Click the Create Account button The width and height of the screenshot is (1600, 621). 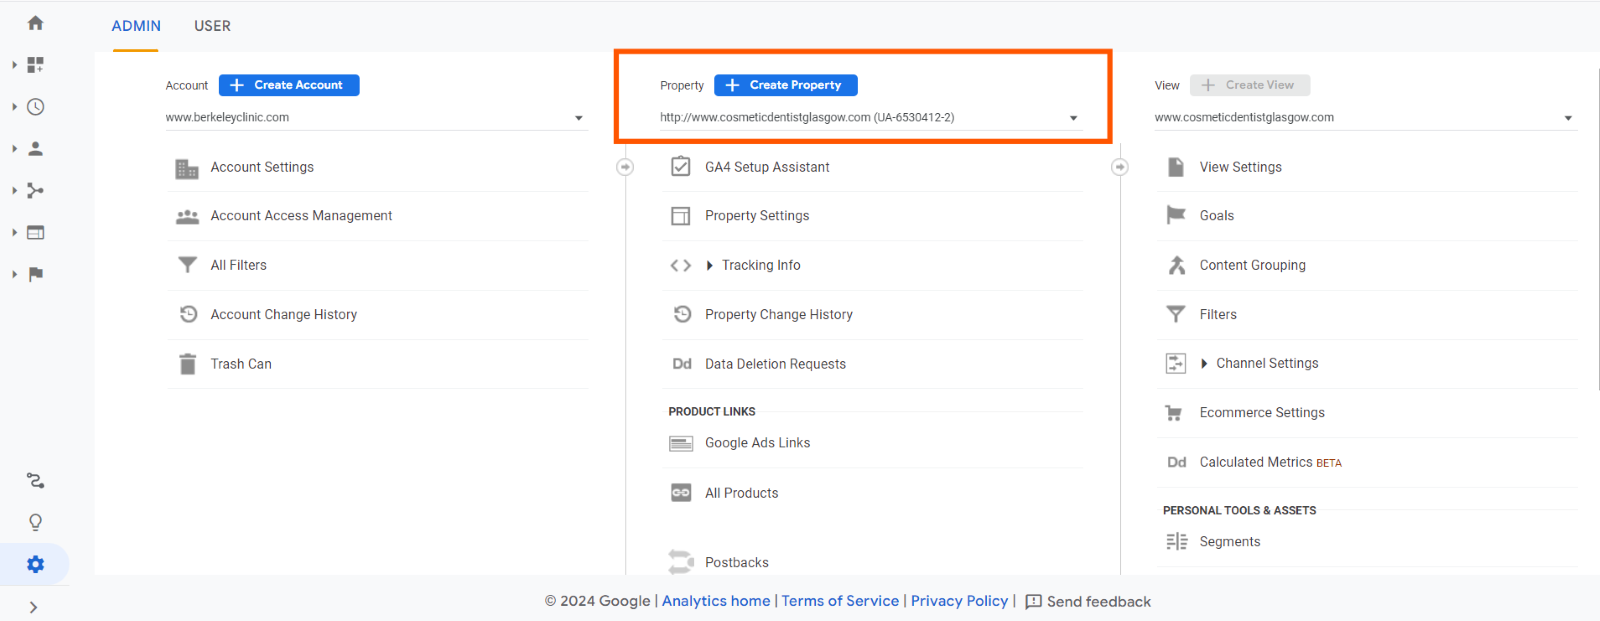click(289, 85)
